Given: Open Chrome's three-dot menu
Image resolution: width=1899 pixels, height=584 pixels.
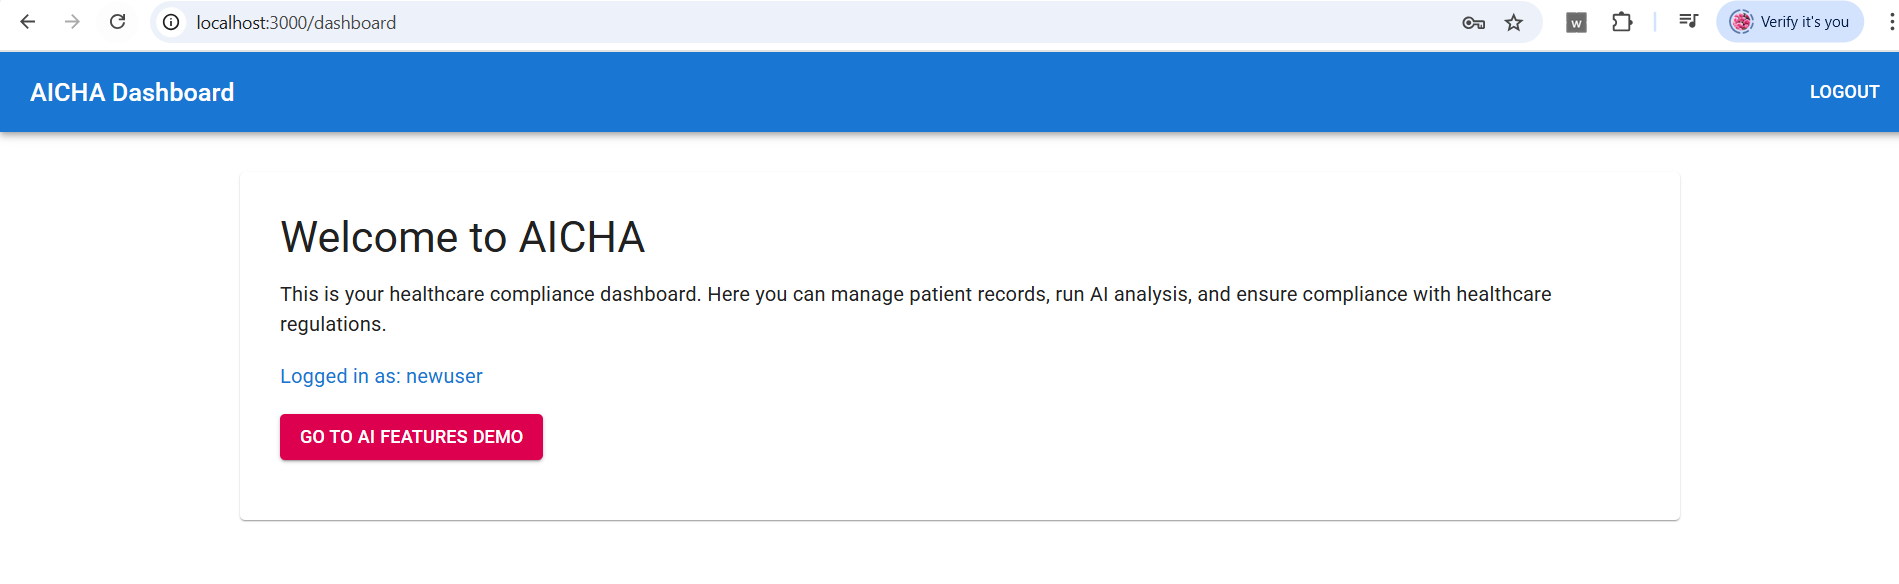Looking at the screenshot, I should [x=1890, y=22].
